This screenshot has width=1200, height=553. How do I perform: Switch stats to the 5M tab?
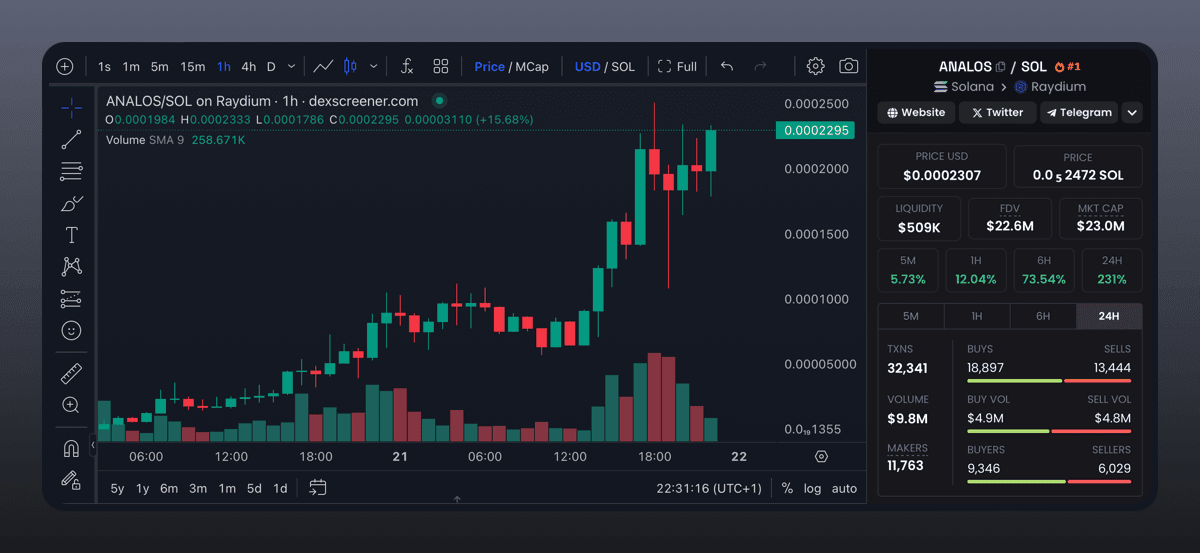click(x=911, y=316)
